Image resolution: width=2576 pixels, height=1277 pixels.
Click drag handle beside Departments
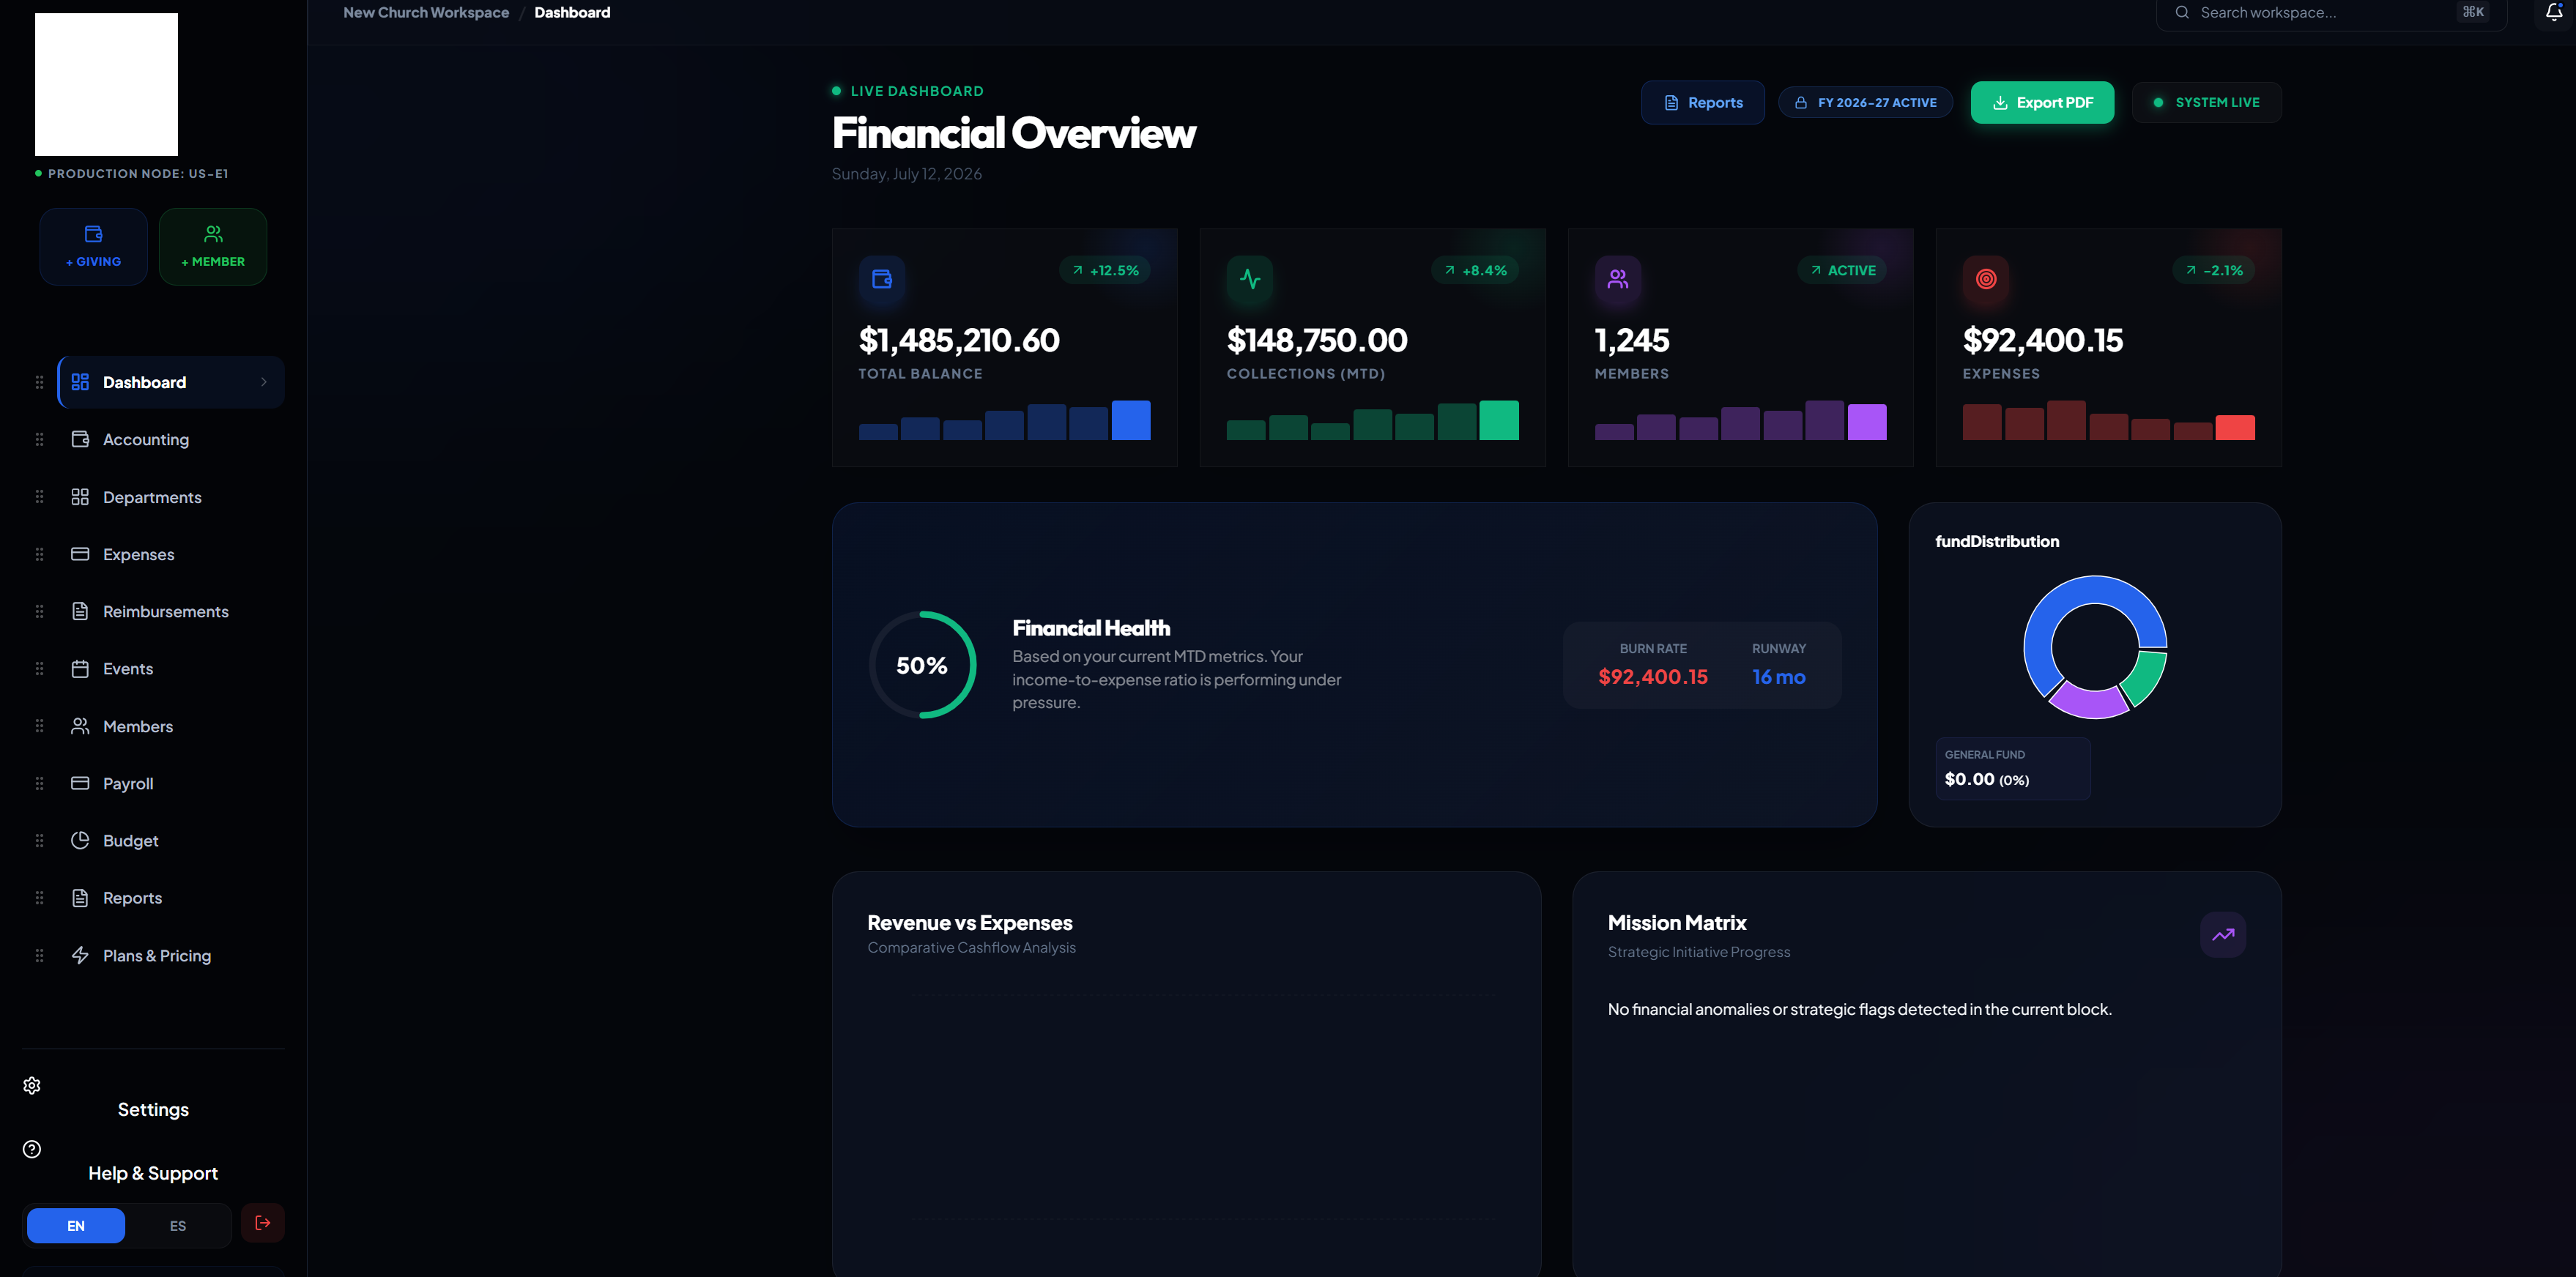pyautogui.click(x=39, y=497)
